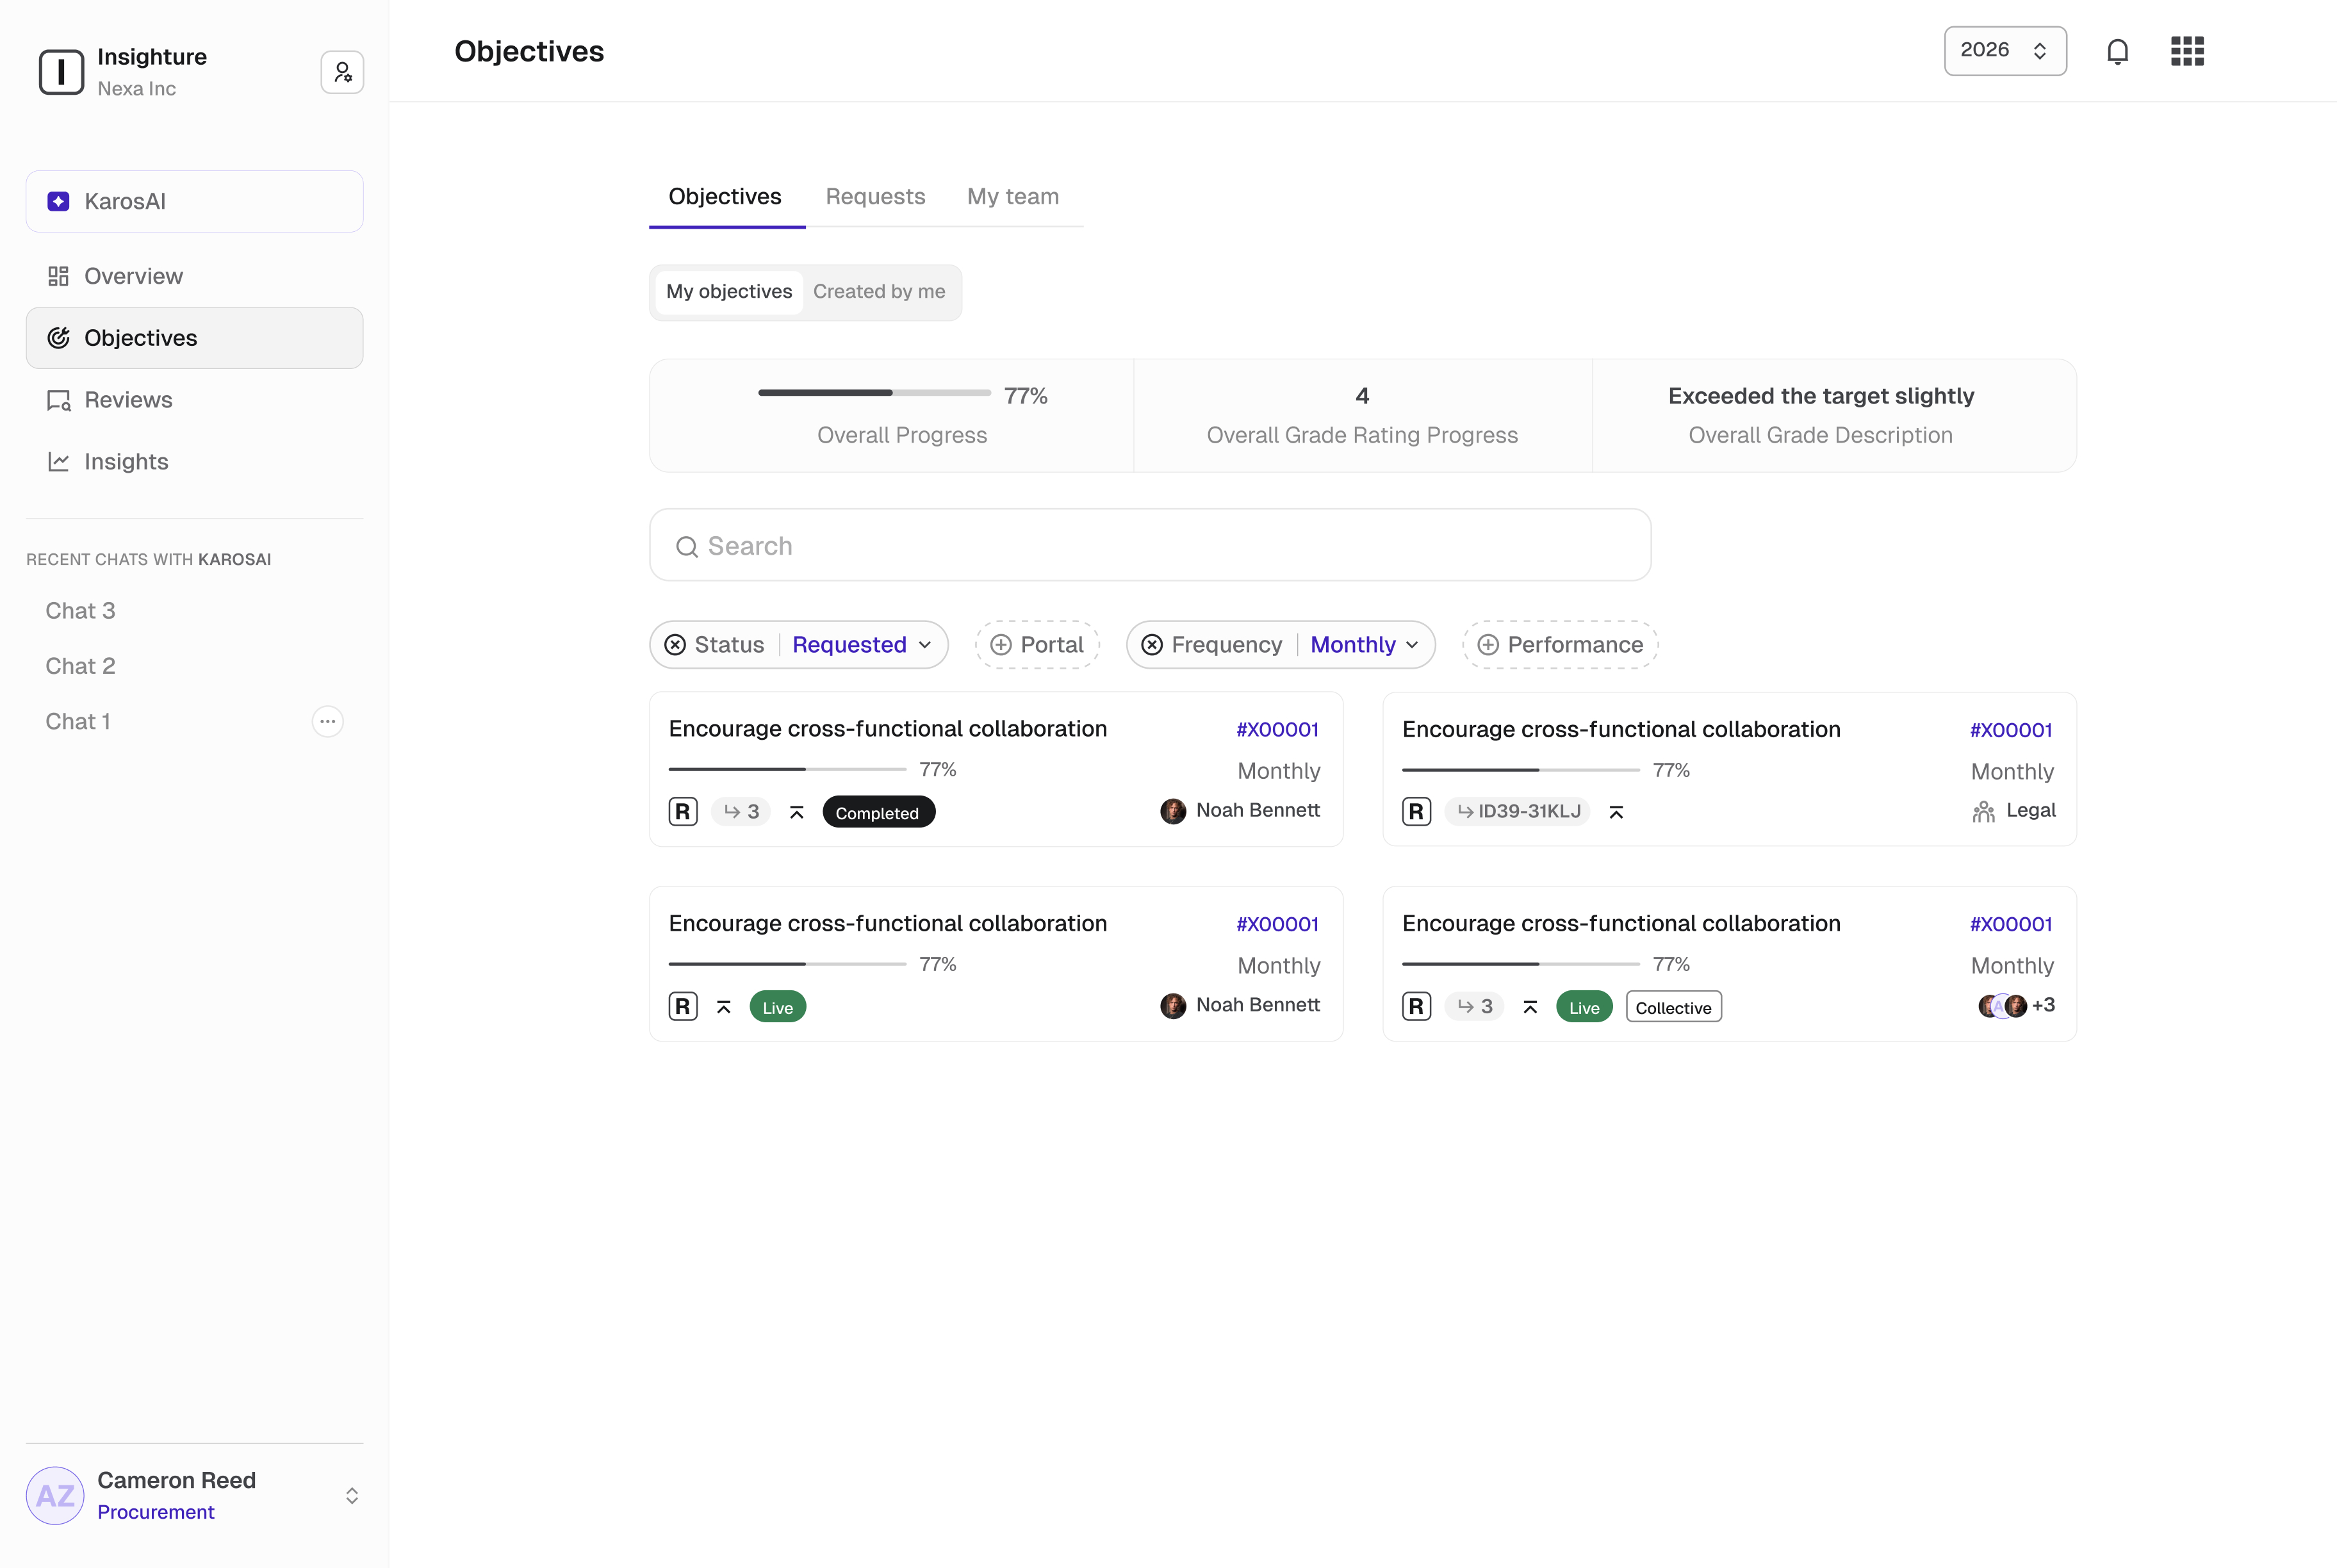
Task: Open notifications bell icon
Action: [2117, 51]
